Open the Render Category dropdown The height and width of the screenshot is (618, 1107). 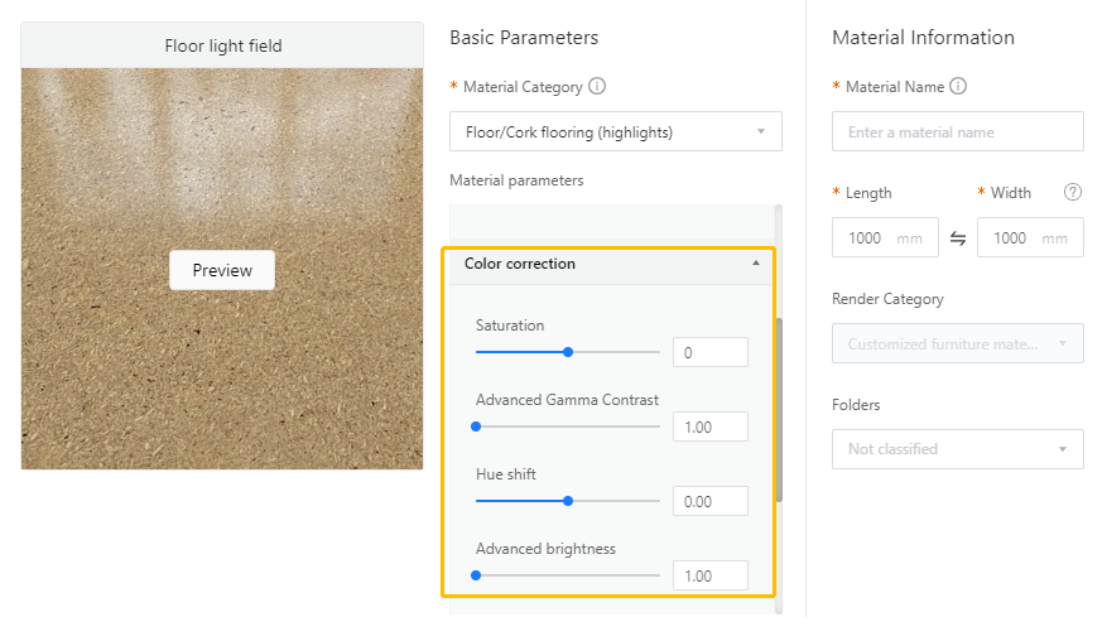point(957,343)
